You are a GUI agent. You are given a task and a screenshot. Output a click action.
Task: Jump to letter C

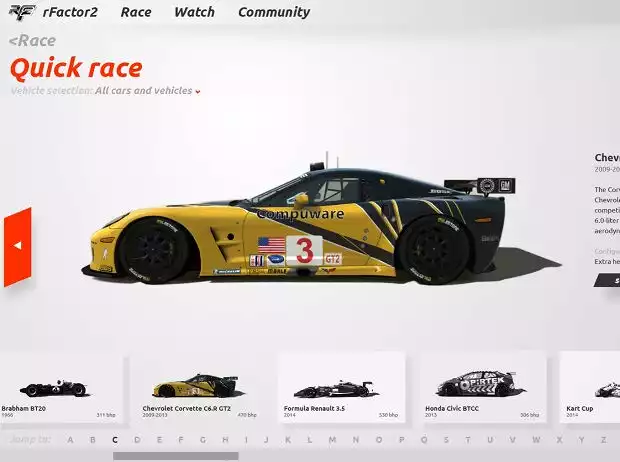point(115,440)
